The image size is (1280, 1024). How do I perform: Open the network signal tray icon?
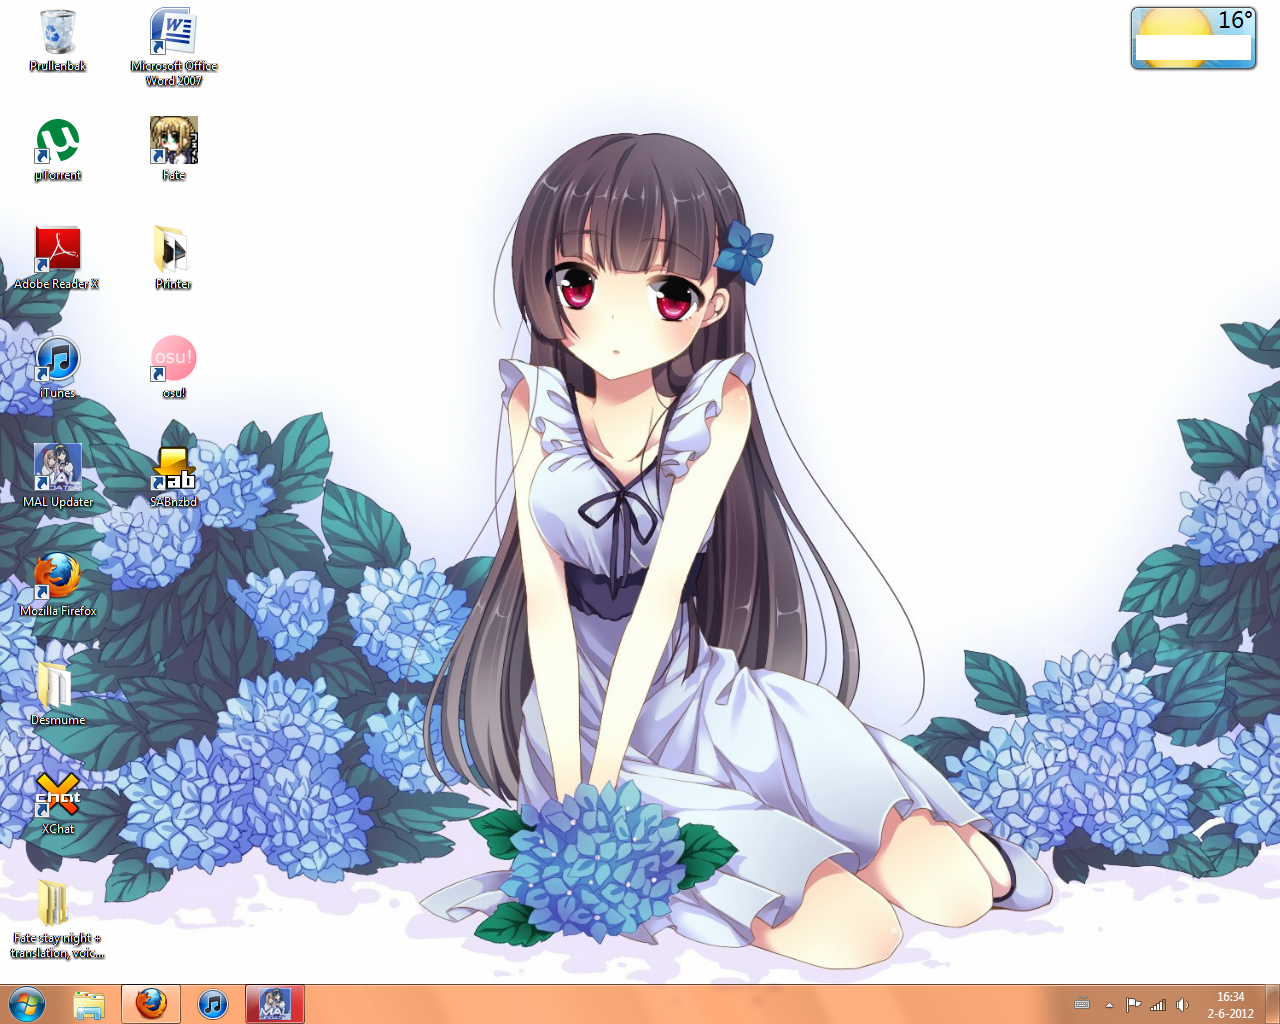point(1158,1005)
